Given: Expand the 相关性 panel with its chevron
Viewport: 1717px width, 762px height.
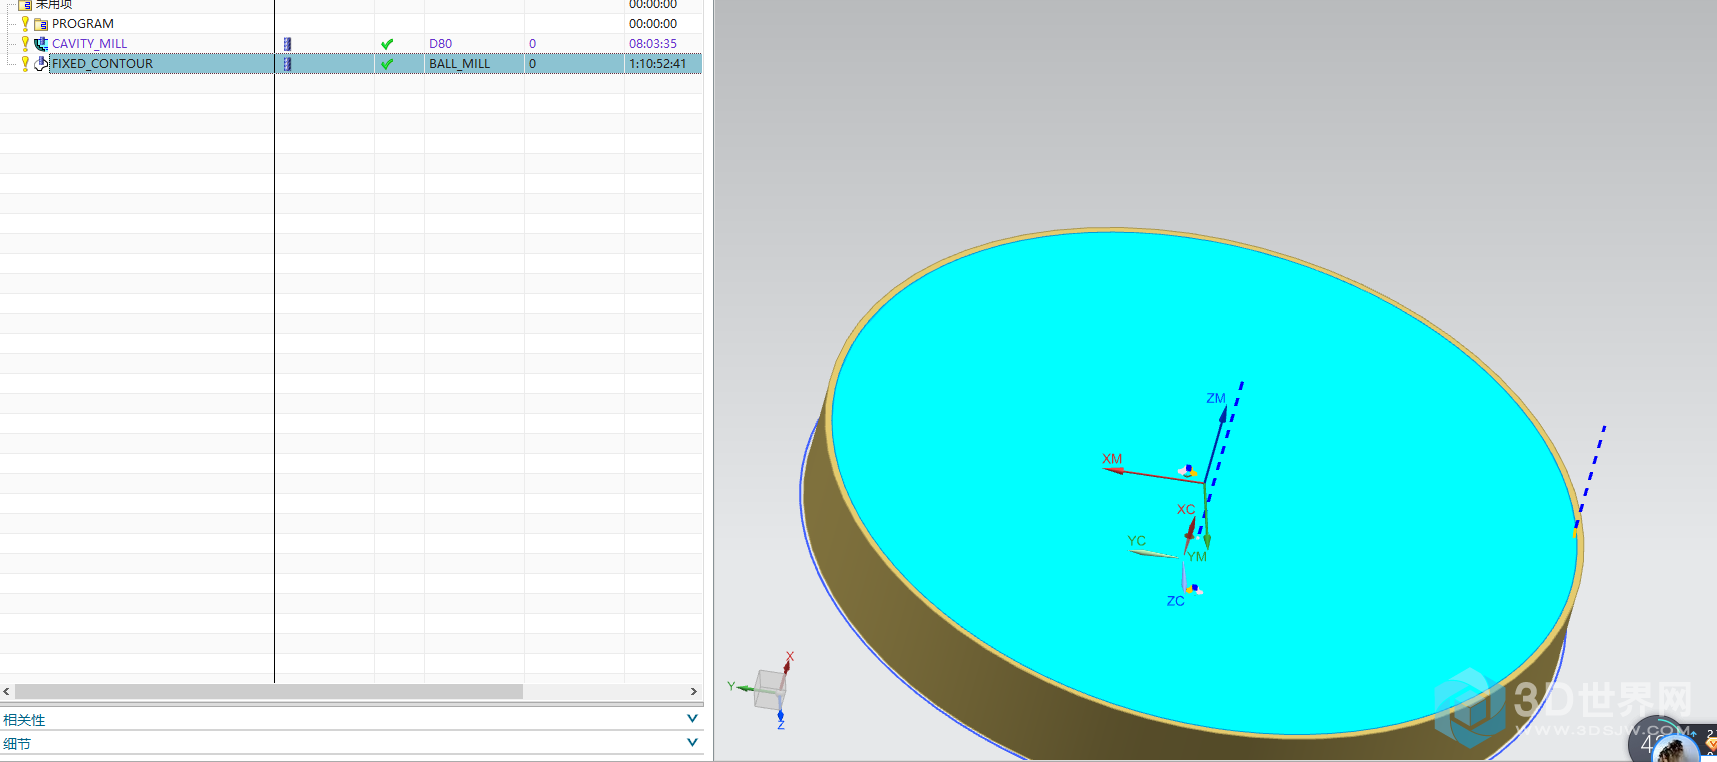Looking at the screenshot, I should click(x=692, y=719).
